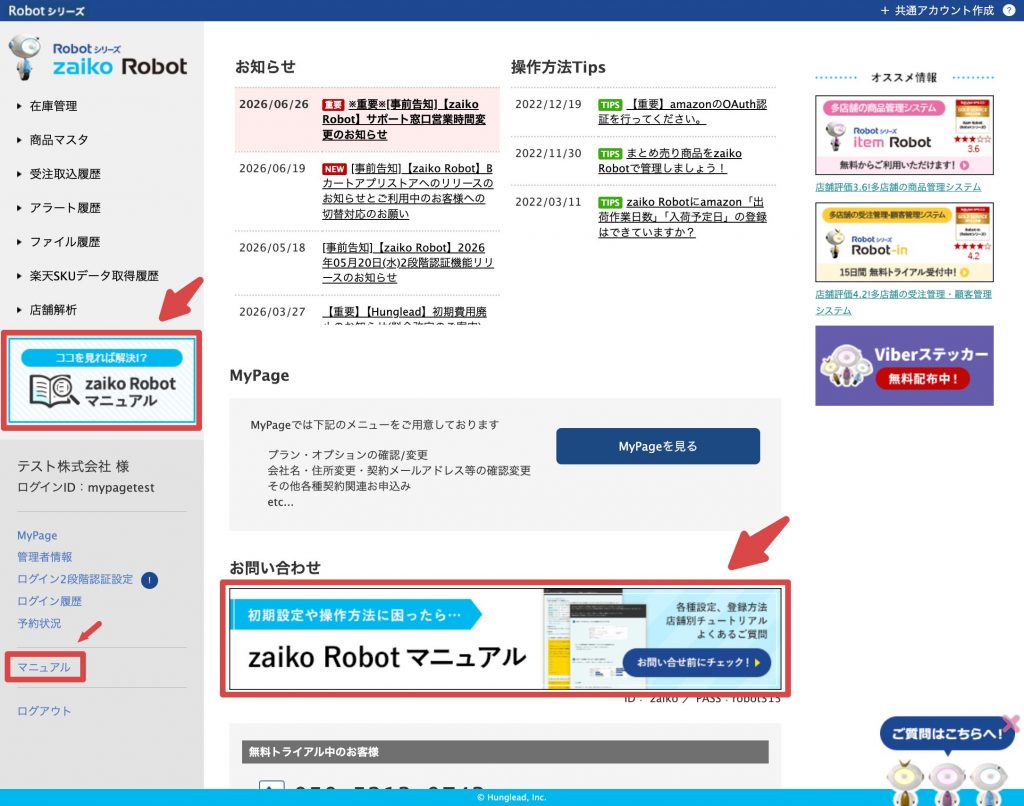The image size is (1024, 806).
Task: Expand the 受注取込履歴 menu
Action: click(x=65, y=174)
